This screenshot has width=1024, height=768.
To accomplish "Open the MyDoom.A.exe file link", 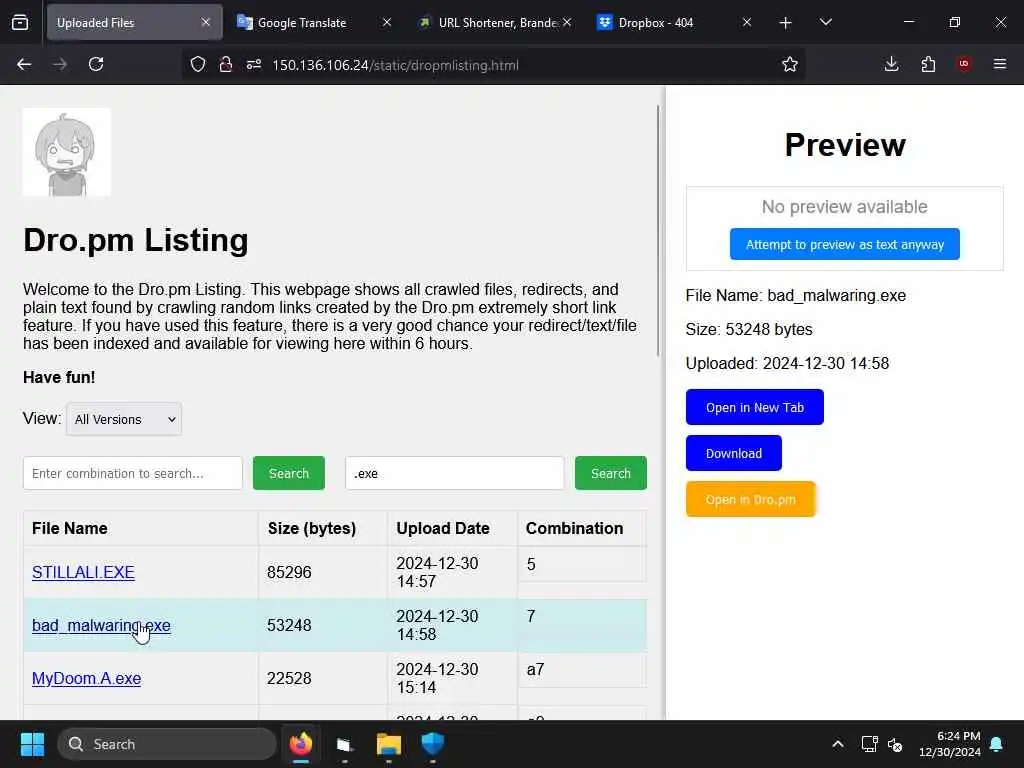I will (86, 678).
